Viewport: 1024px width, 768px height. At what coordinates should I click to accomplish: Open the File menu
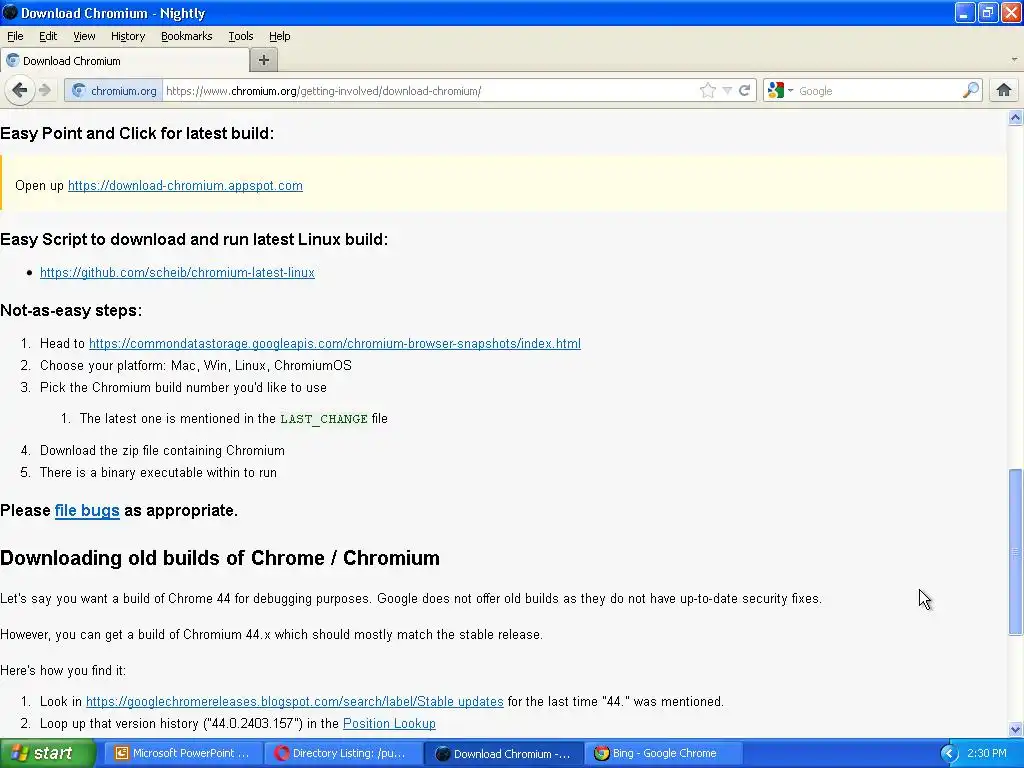tap(15, 36)
